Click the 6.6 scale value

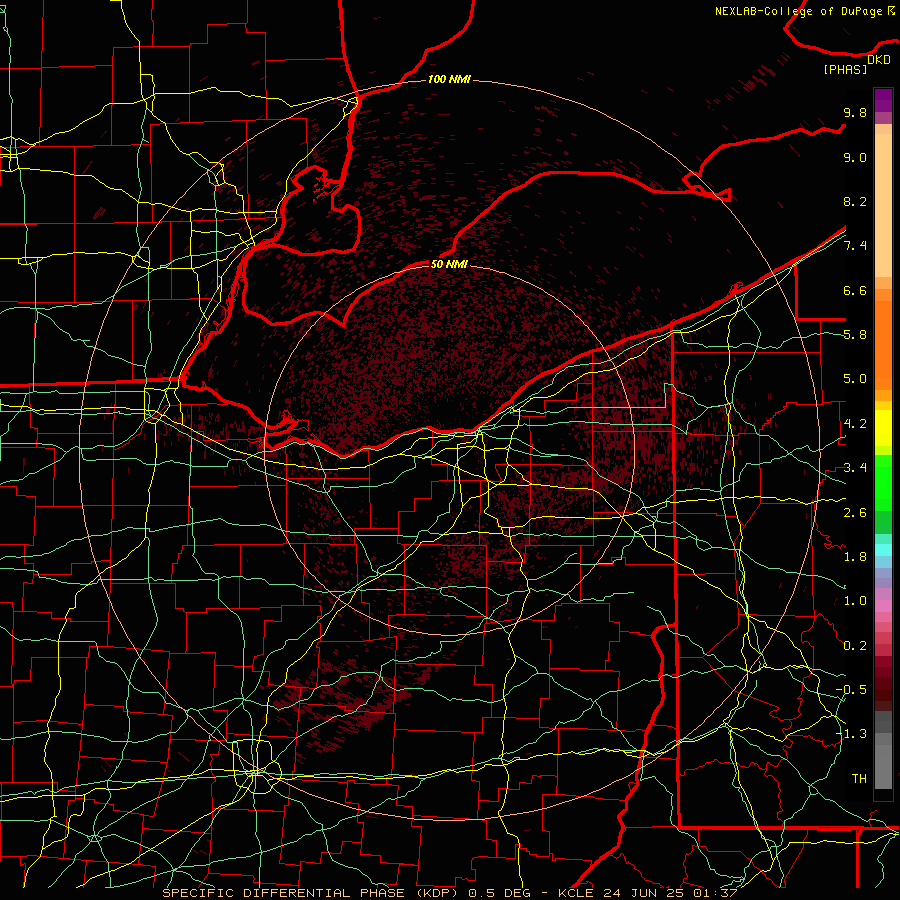(x=855, y=290)
